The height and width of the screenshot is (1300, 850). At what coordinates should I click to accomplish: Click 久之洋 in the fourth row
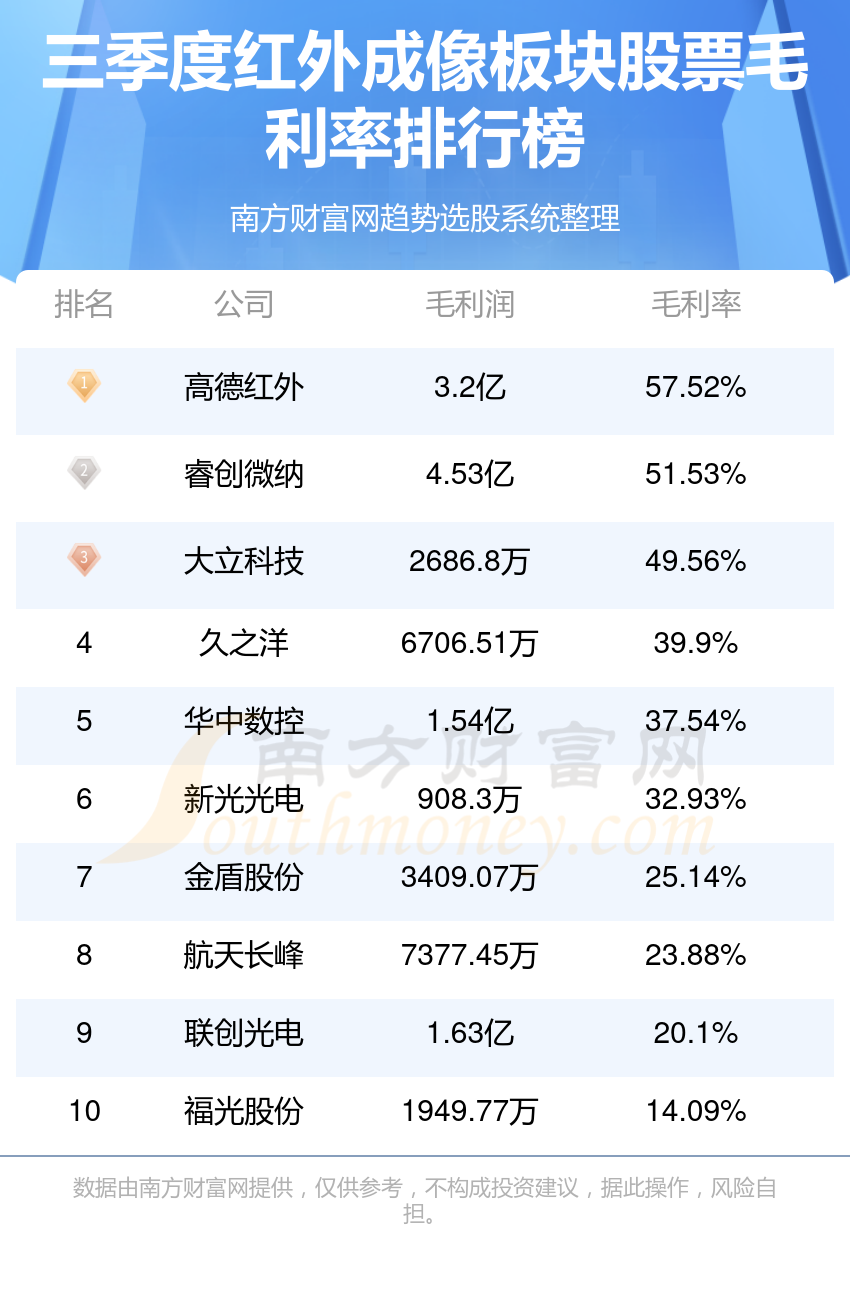243,643
